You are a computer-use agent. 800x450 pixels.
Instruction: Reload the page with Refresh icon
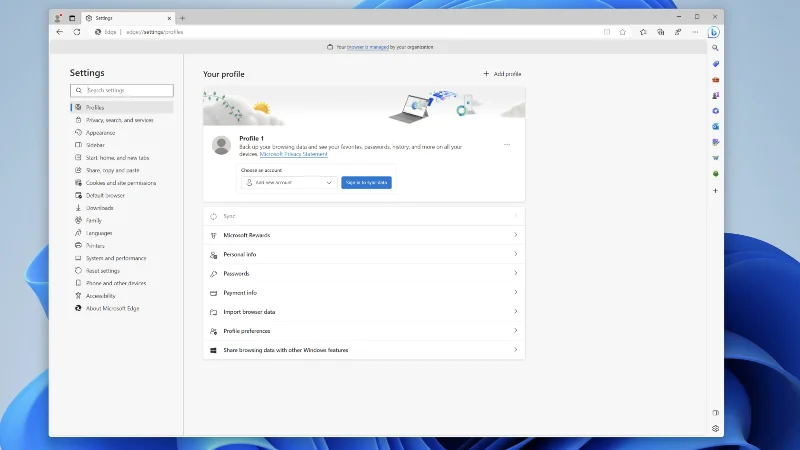[77, 32]
